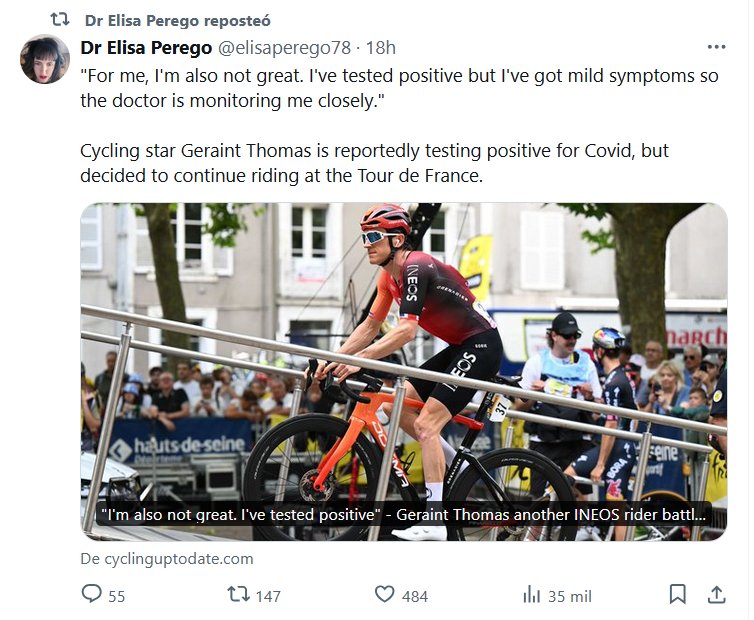
Task: Like the tweet with heart icon
Action: tap(385, 594)
